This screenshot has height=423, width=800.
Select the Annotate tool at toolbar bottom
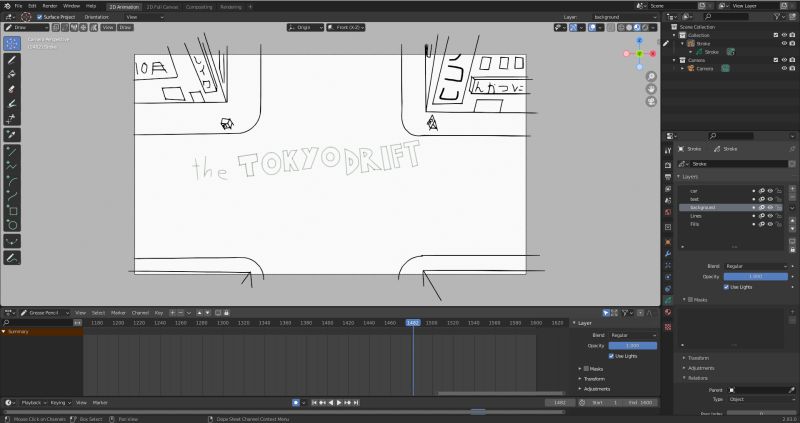[12, 258]
